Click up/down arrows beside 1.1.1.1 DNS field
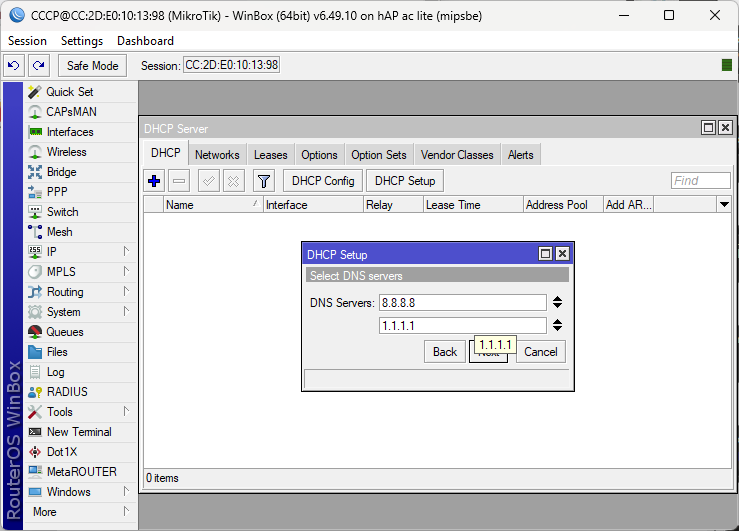 pyautogui.click(x=558, y=325)
